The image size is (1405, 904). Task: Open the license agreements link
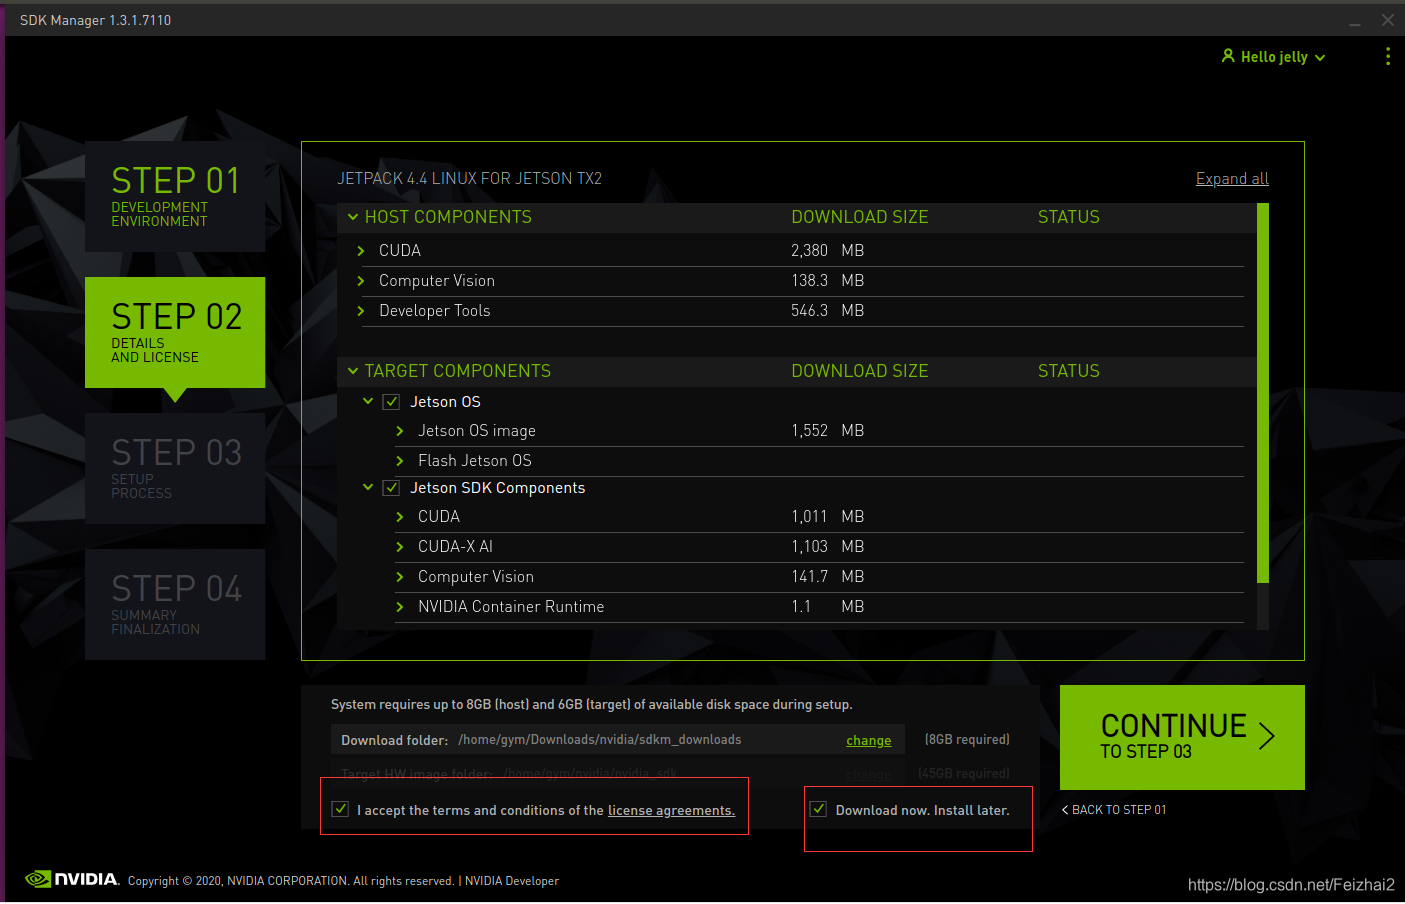click(x=671, y=811)
